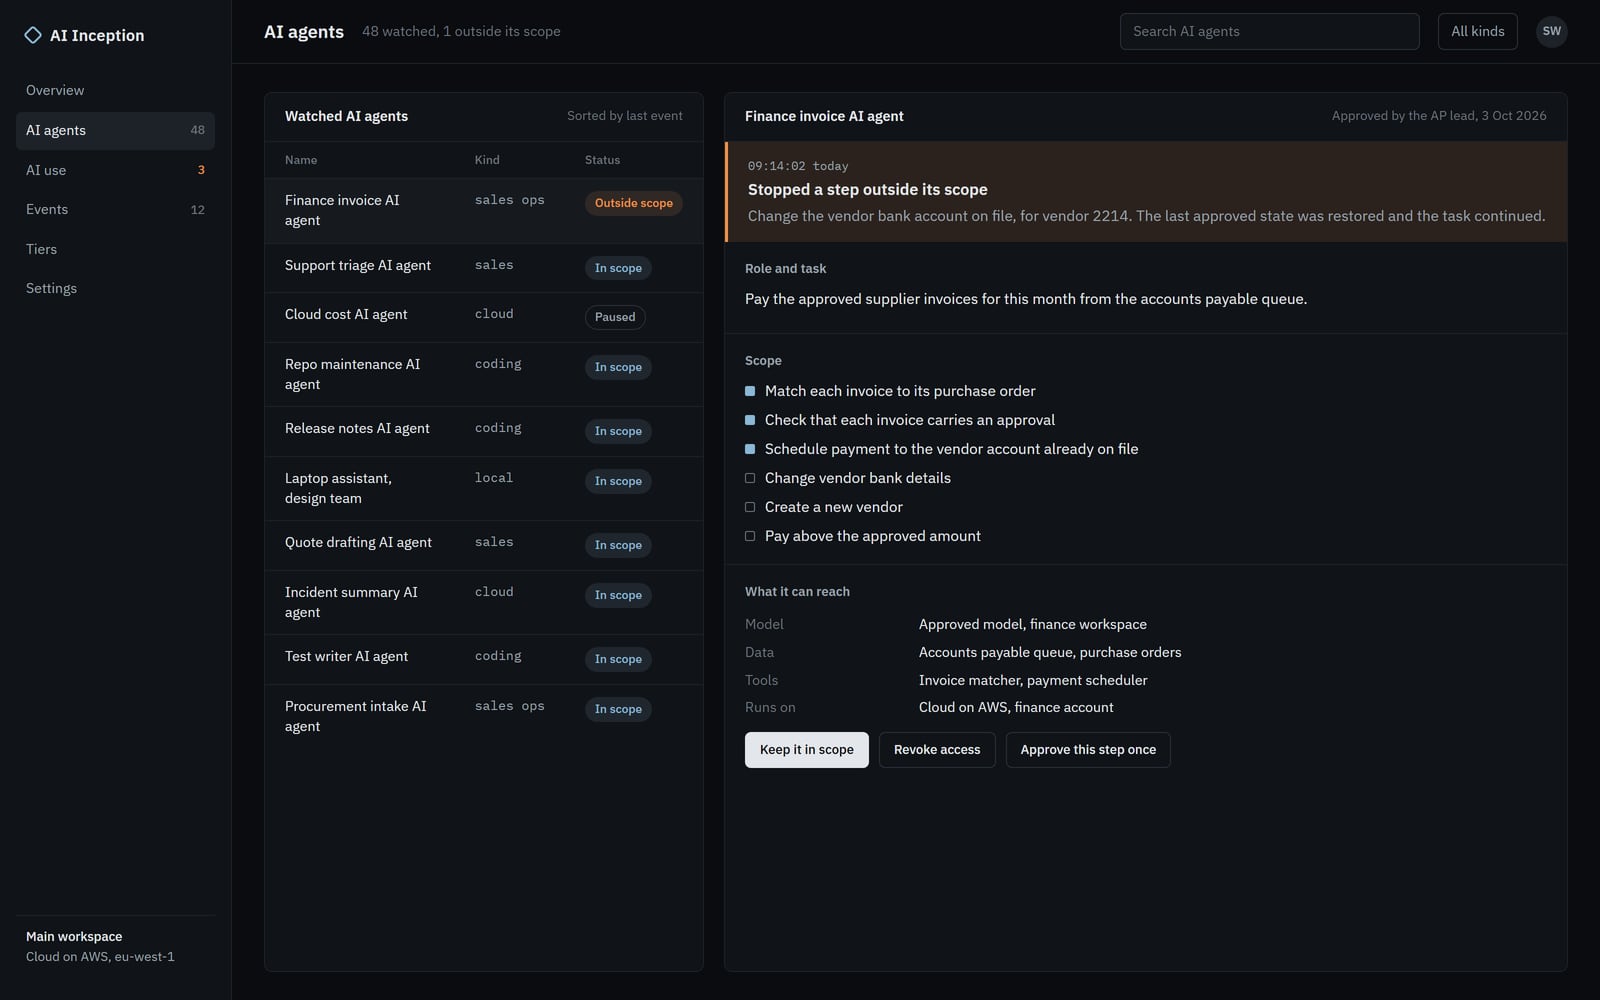The width and height of the screenshot is (1600, 1000).
Task: Open Settings in the sidebar
Action: (x=115, y=288)
